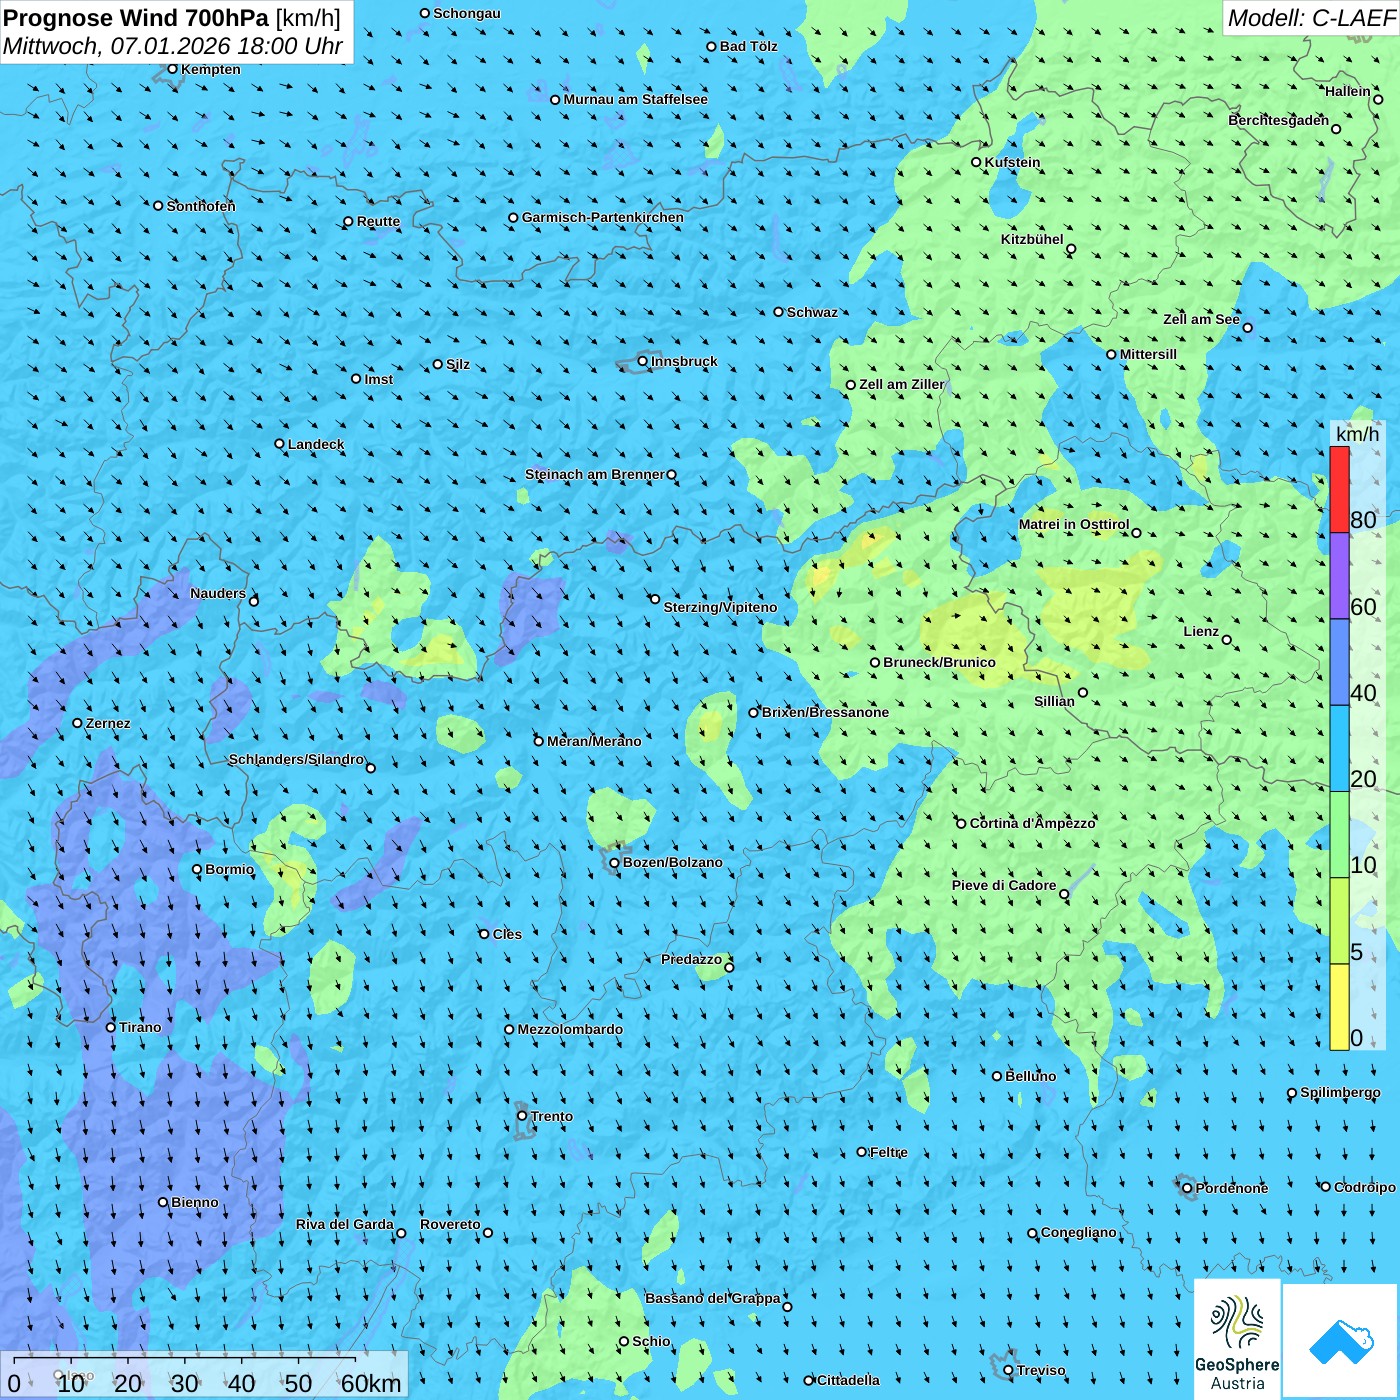Click the 'Mezzolombardo' label
The height and width of the screenshot is (1400, 1400).
tap(570, 1029)
